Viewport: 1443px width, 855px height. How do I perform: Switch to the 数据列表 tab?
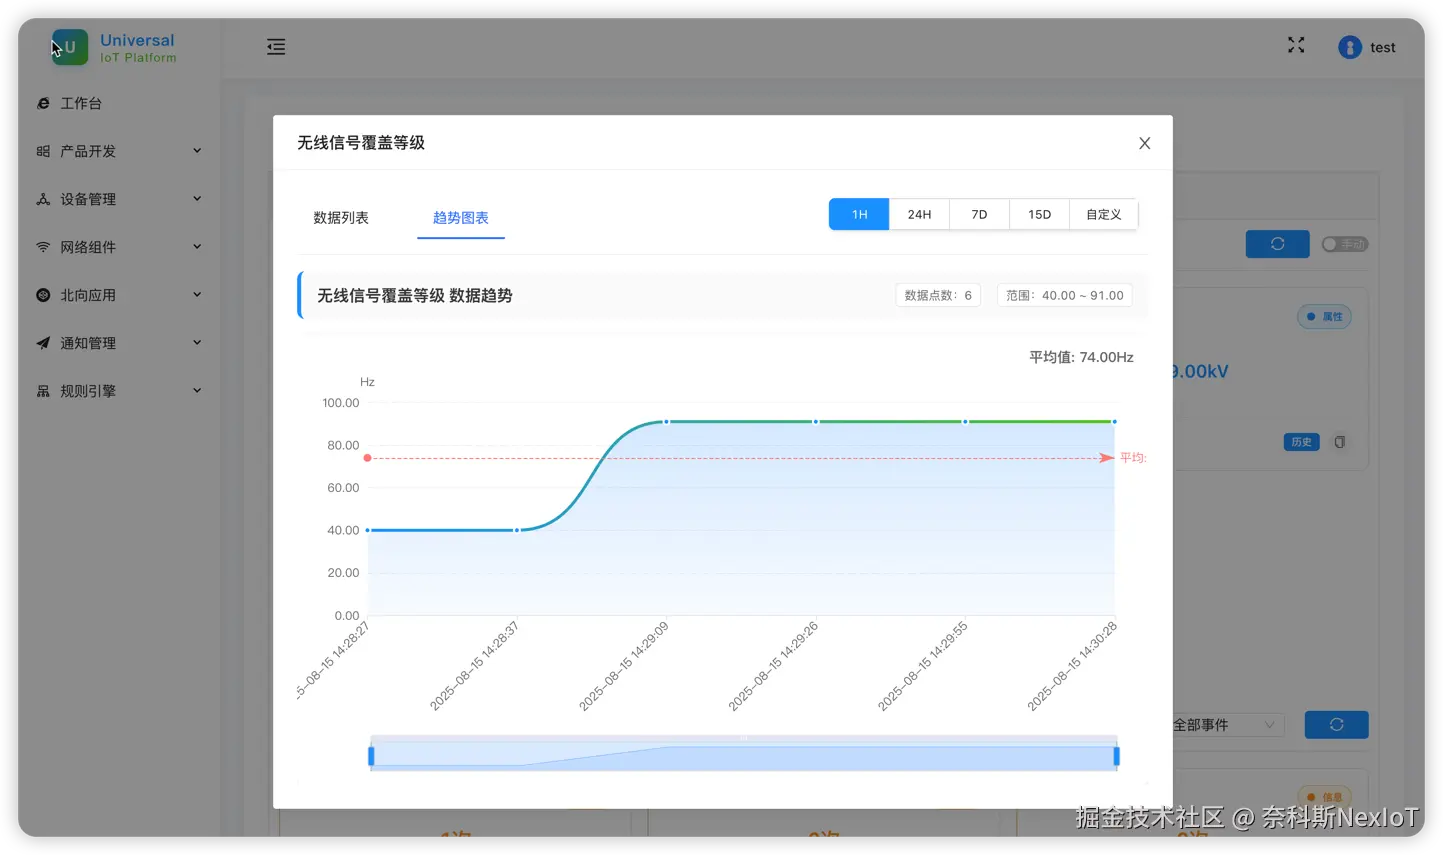coord(341,217)
